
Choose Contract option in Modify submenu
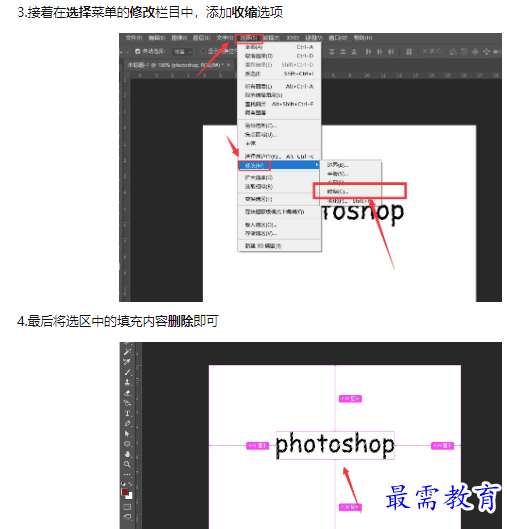[350, 192]
